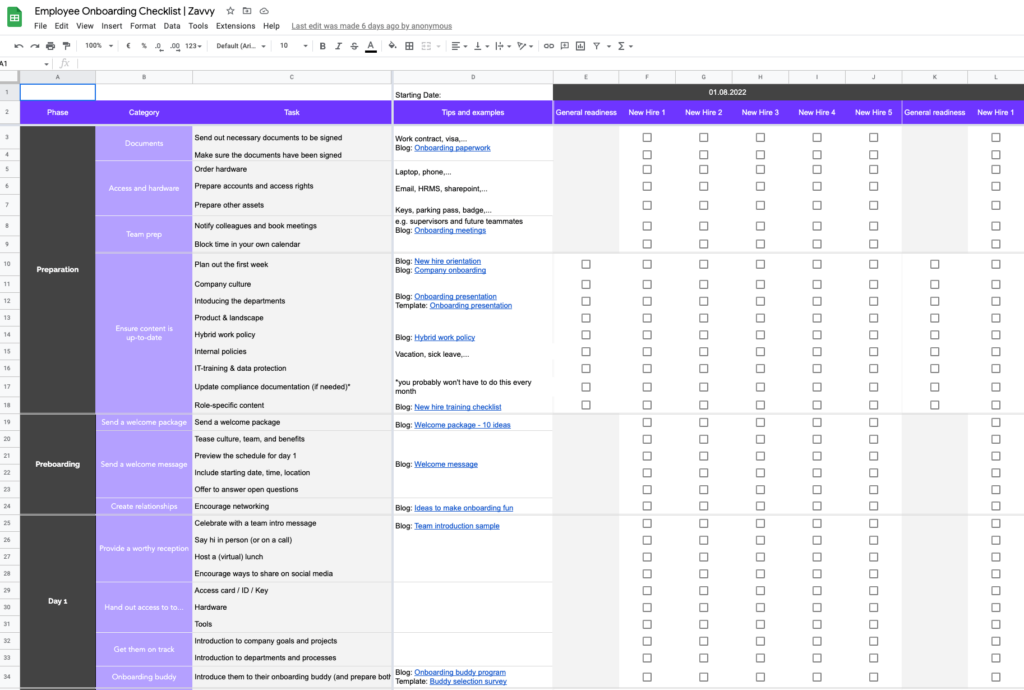
Task: Select the Paint format tool
Action: click(x=66, y=46)
